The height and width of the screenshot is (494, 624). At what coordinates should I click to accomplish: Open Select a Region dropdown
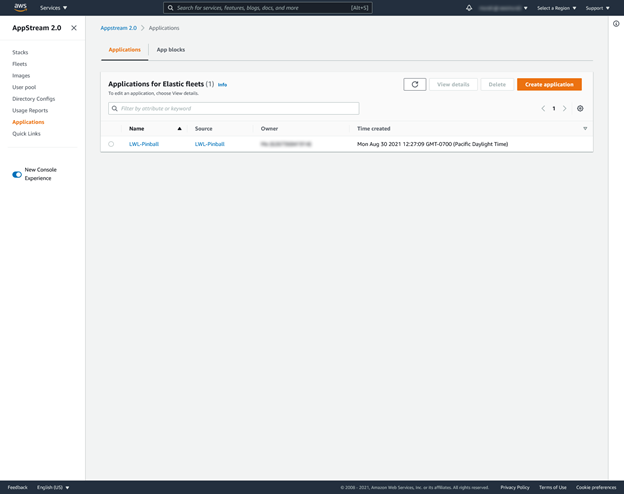(x=556, y=8)
